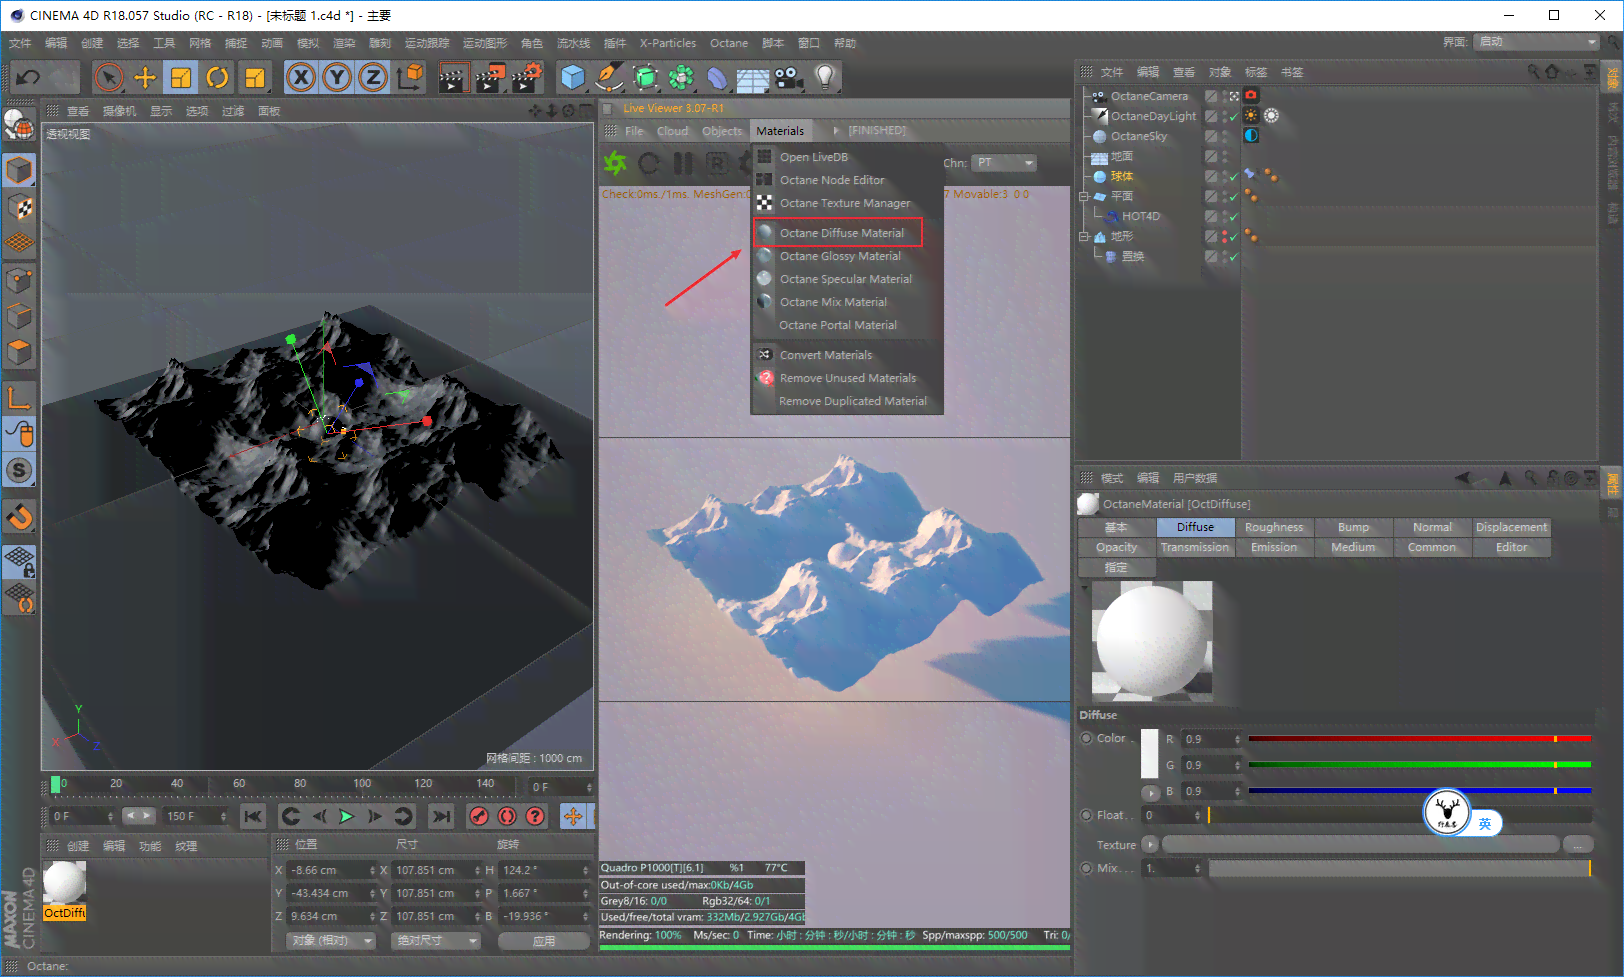
Task: Start Octane Live Viewer green render icon
Action: 615,162
